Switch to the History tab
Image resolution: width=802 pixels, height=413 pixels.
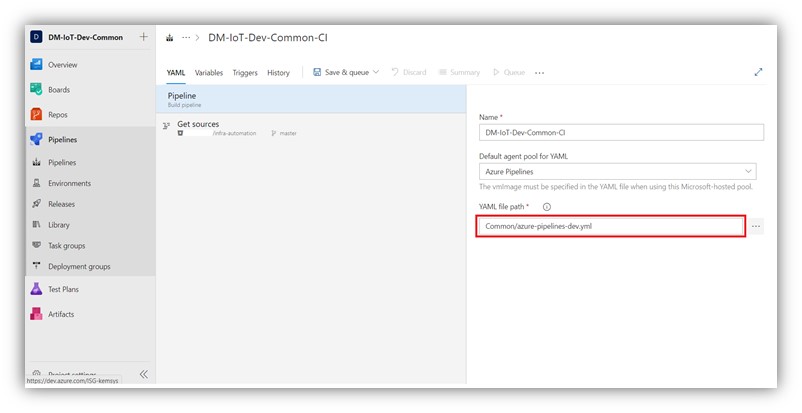coord(278,73)
